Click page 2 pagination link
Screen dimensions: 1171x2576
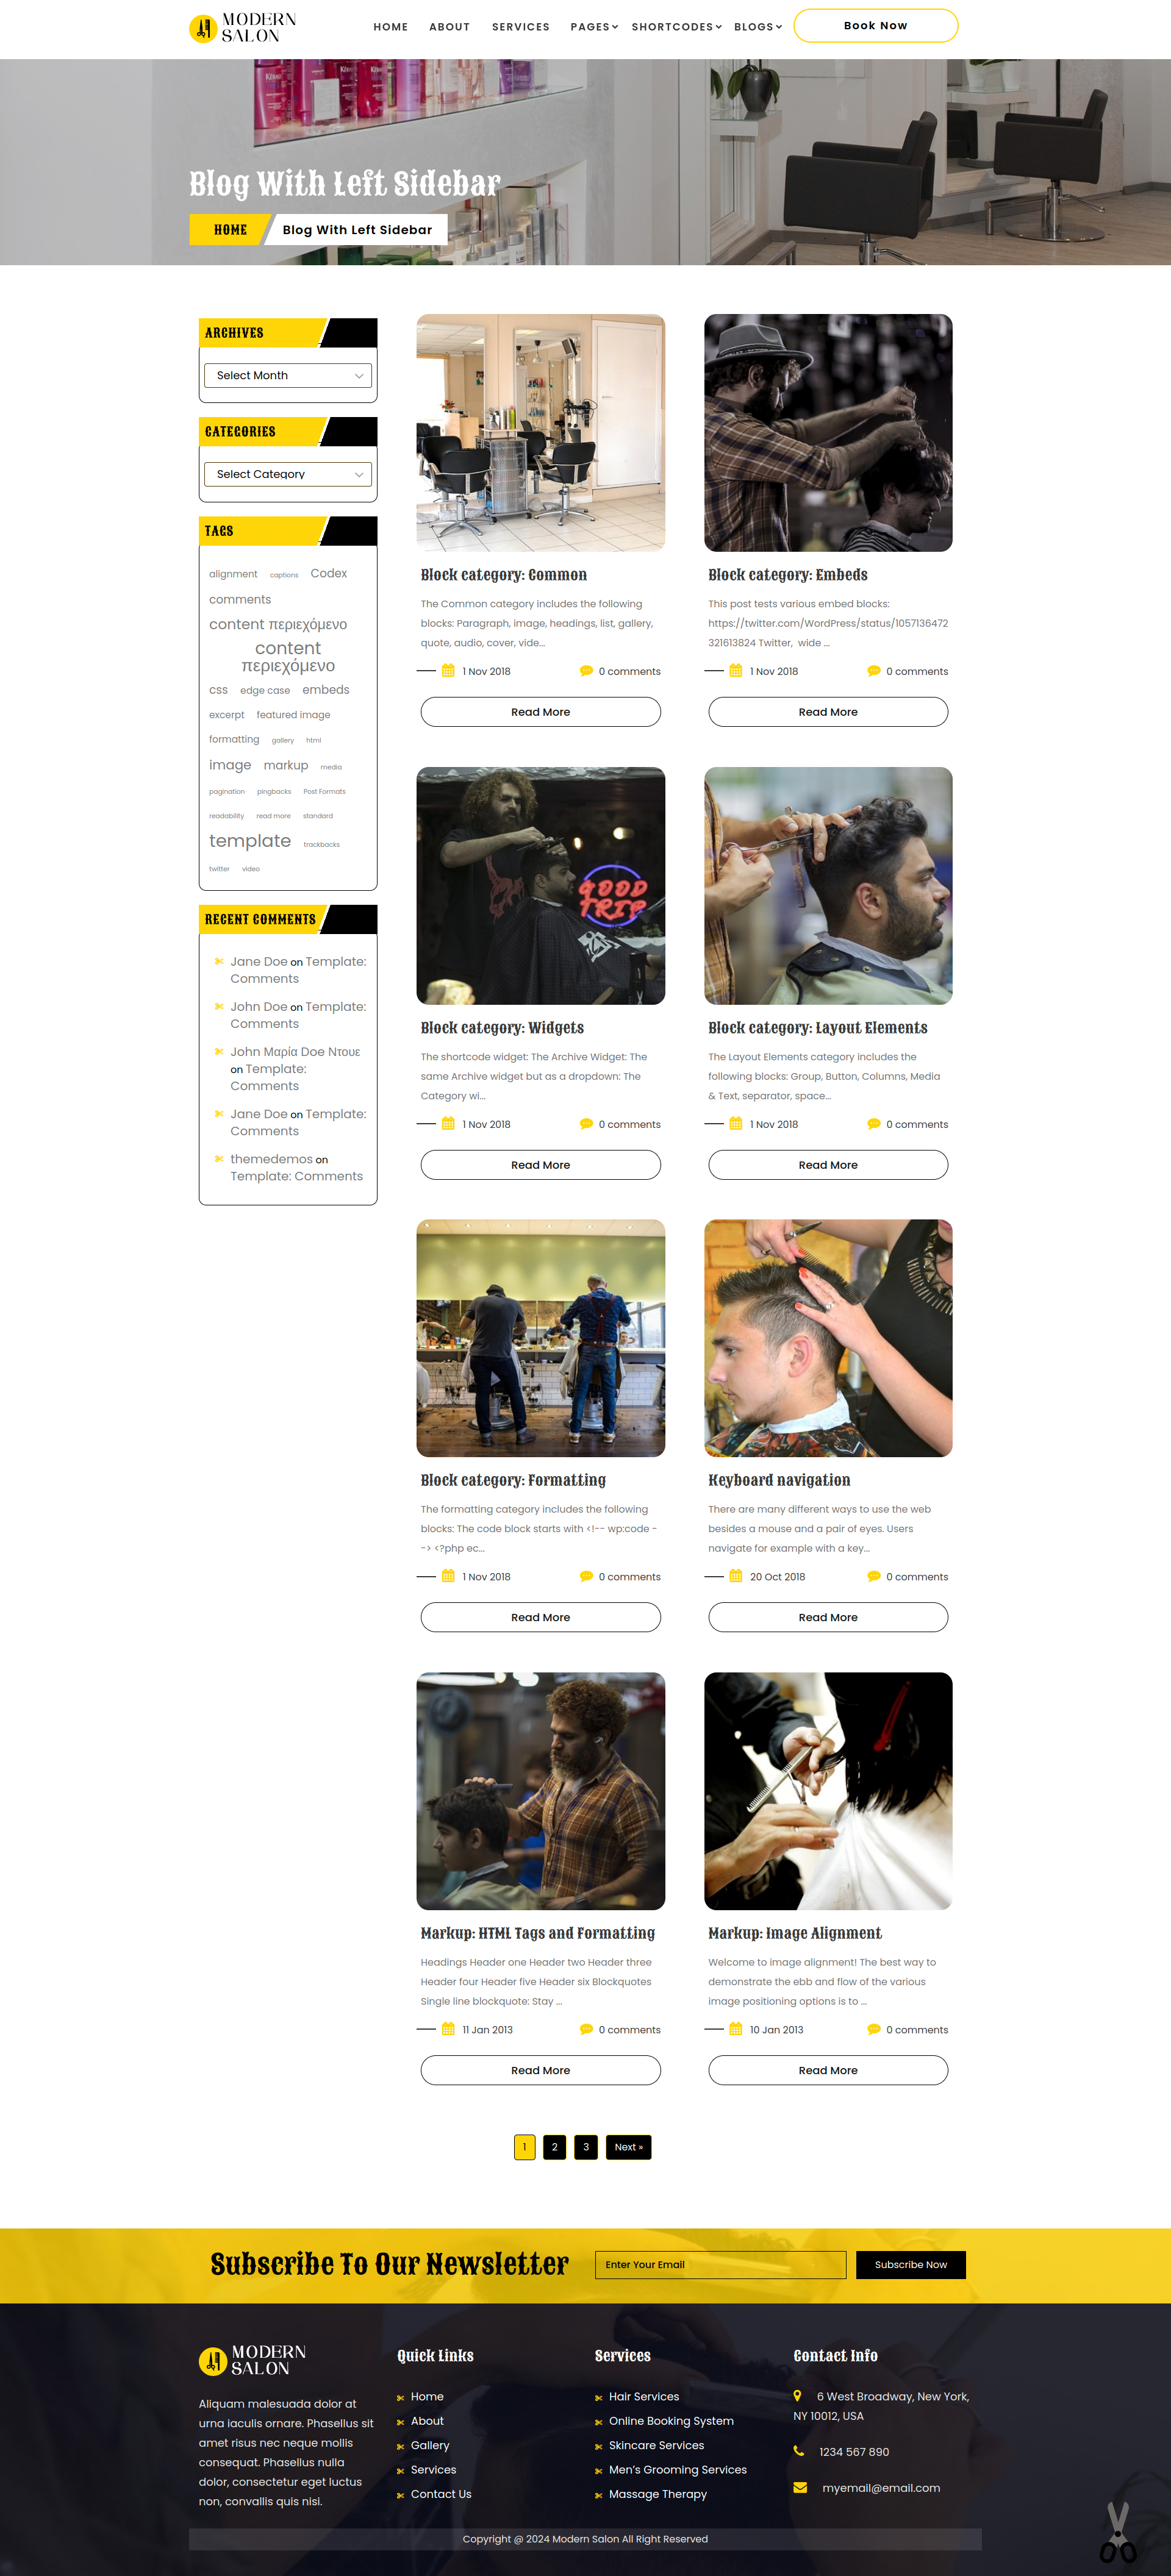click(x=555, y=2144)
